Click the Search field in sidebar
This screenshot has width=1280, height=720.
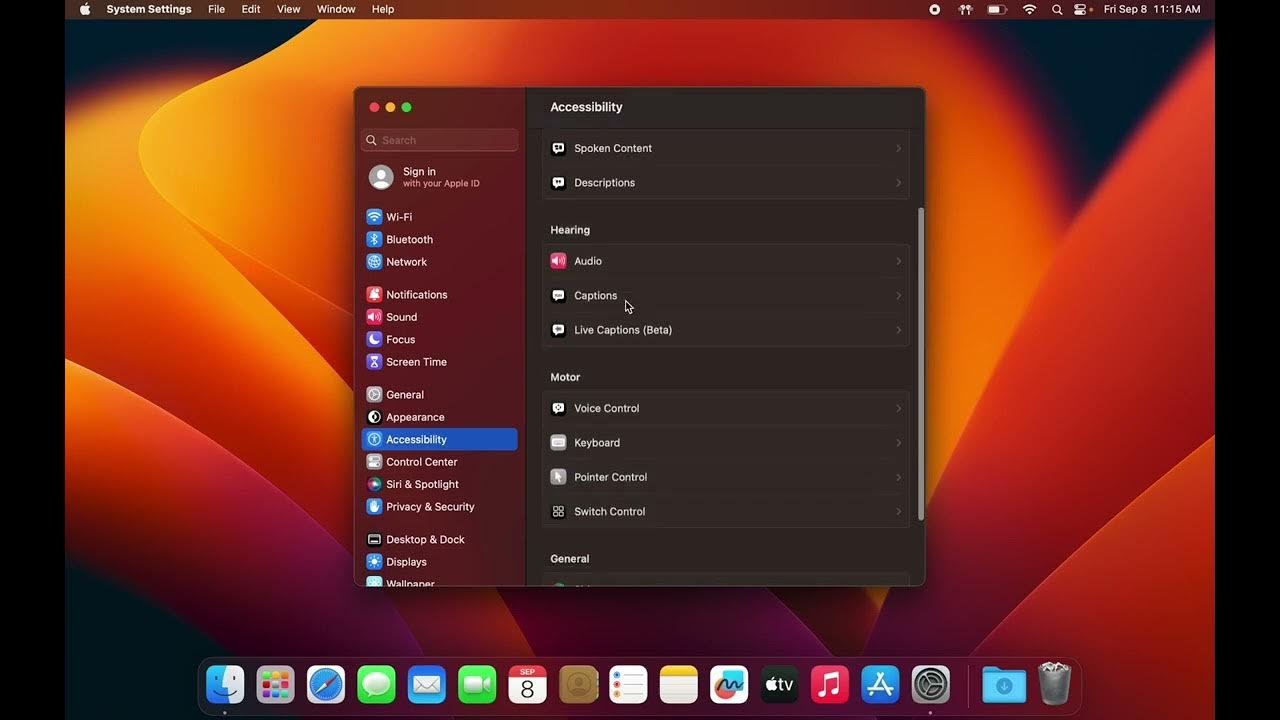(x=439, y=140)
